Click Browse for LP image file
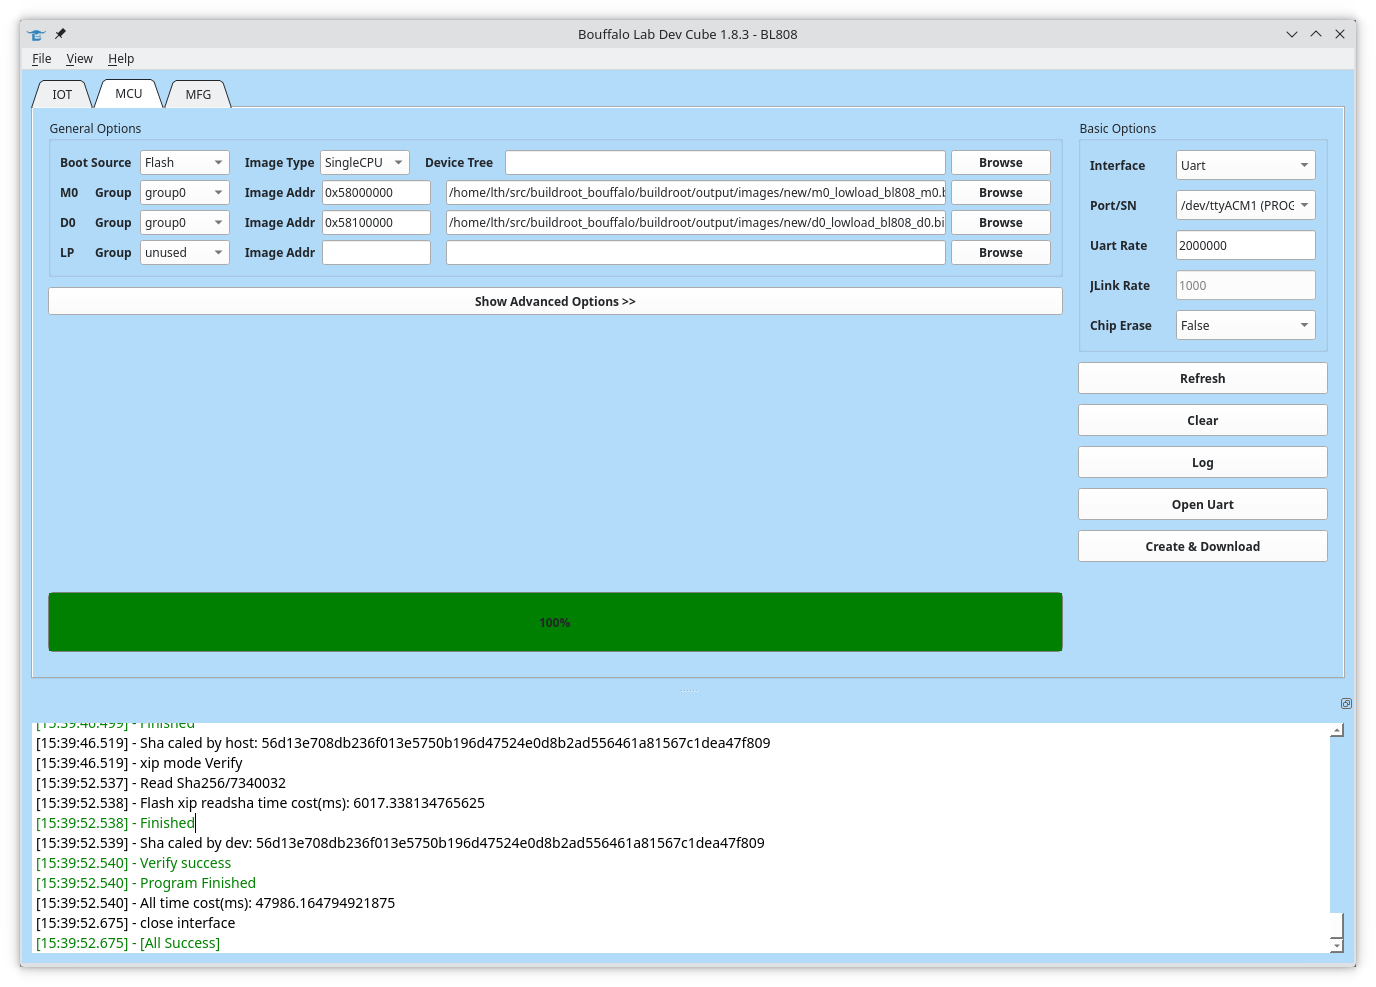The image size is (1376, 987). pos(1001,253)
